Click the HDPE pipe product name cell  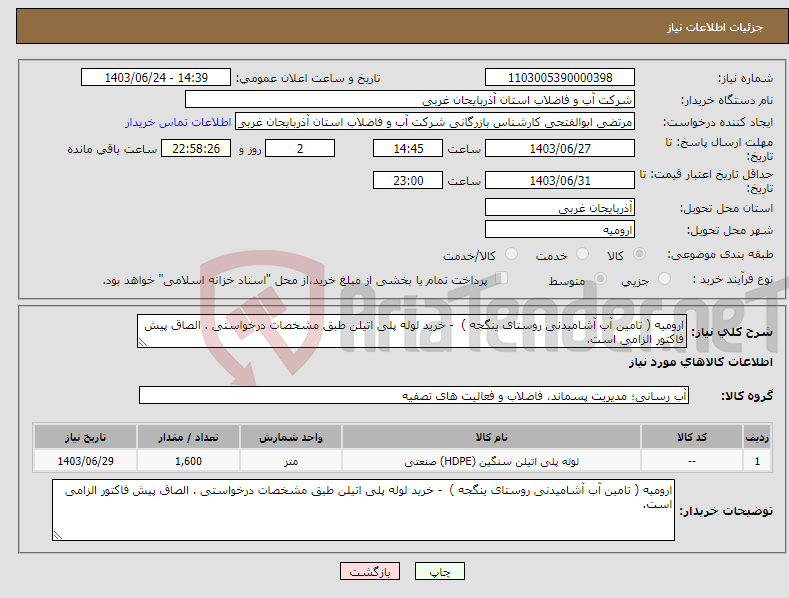click(491, 461)
